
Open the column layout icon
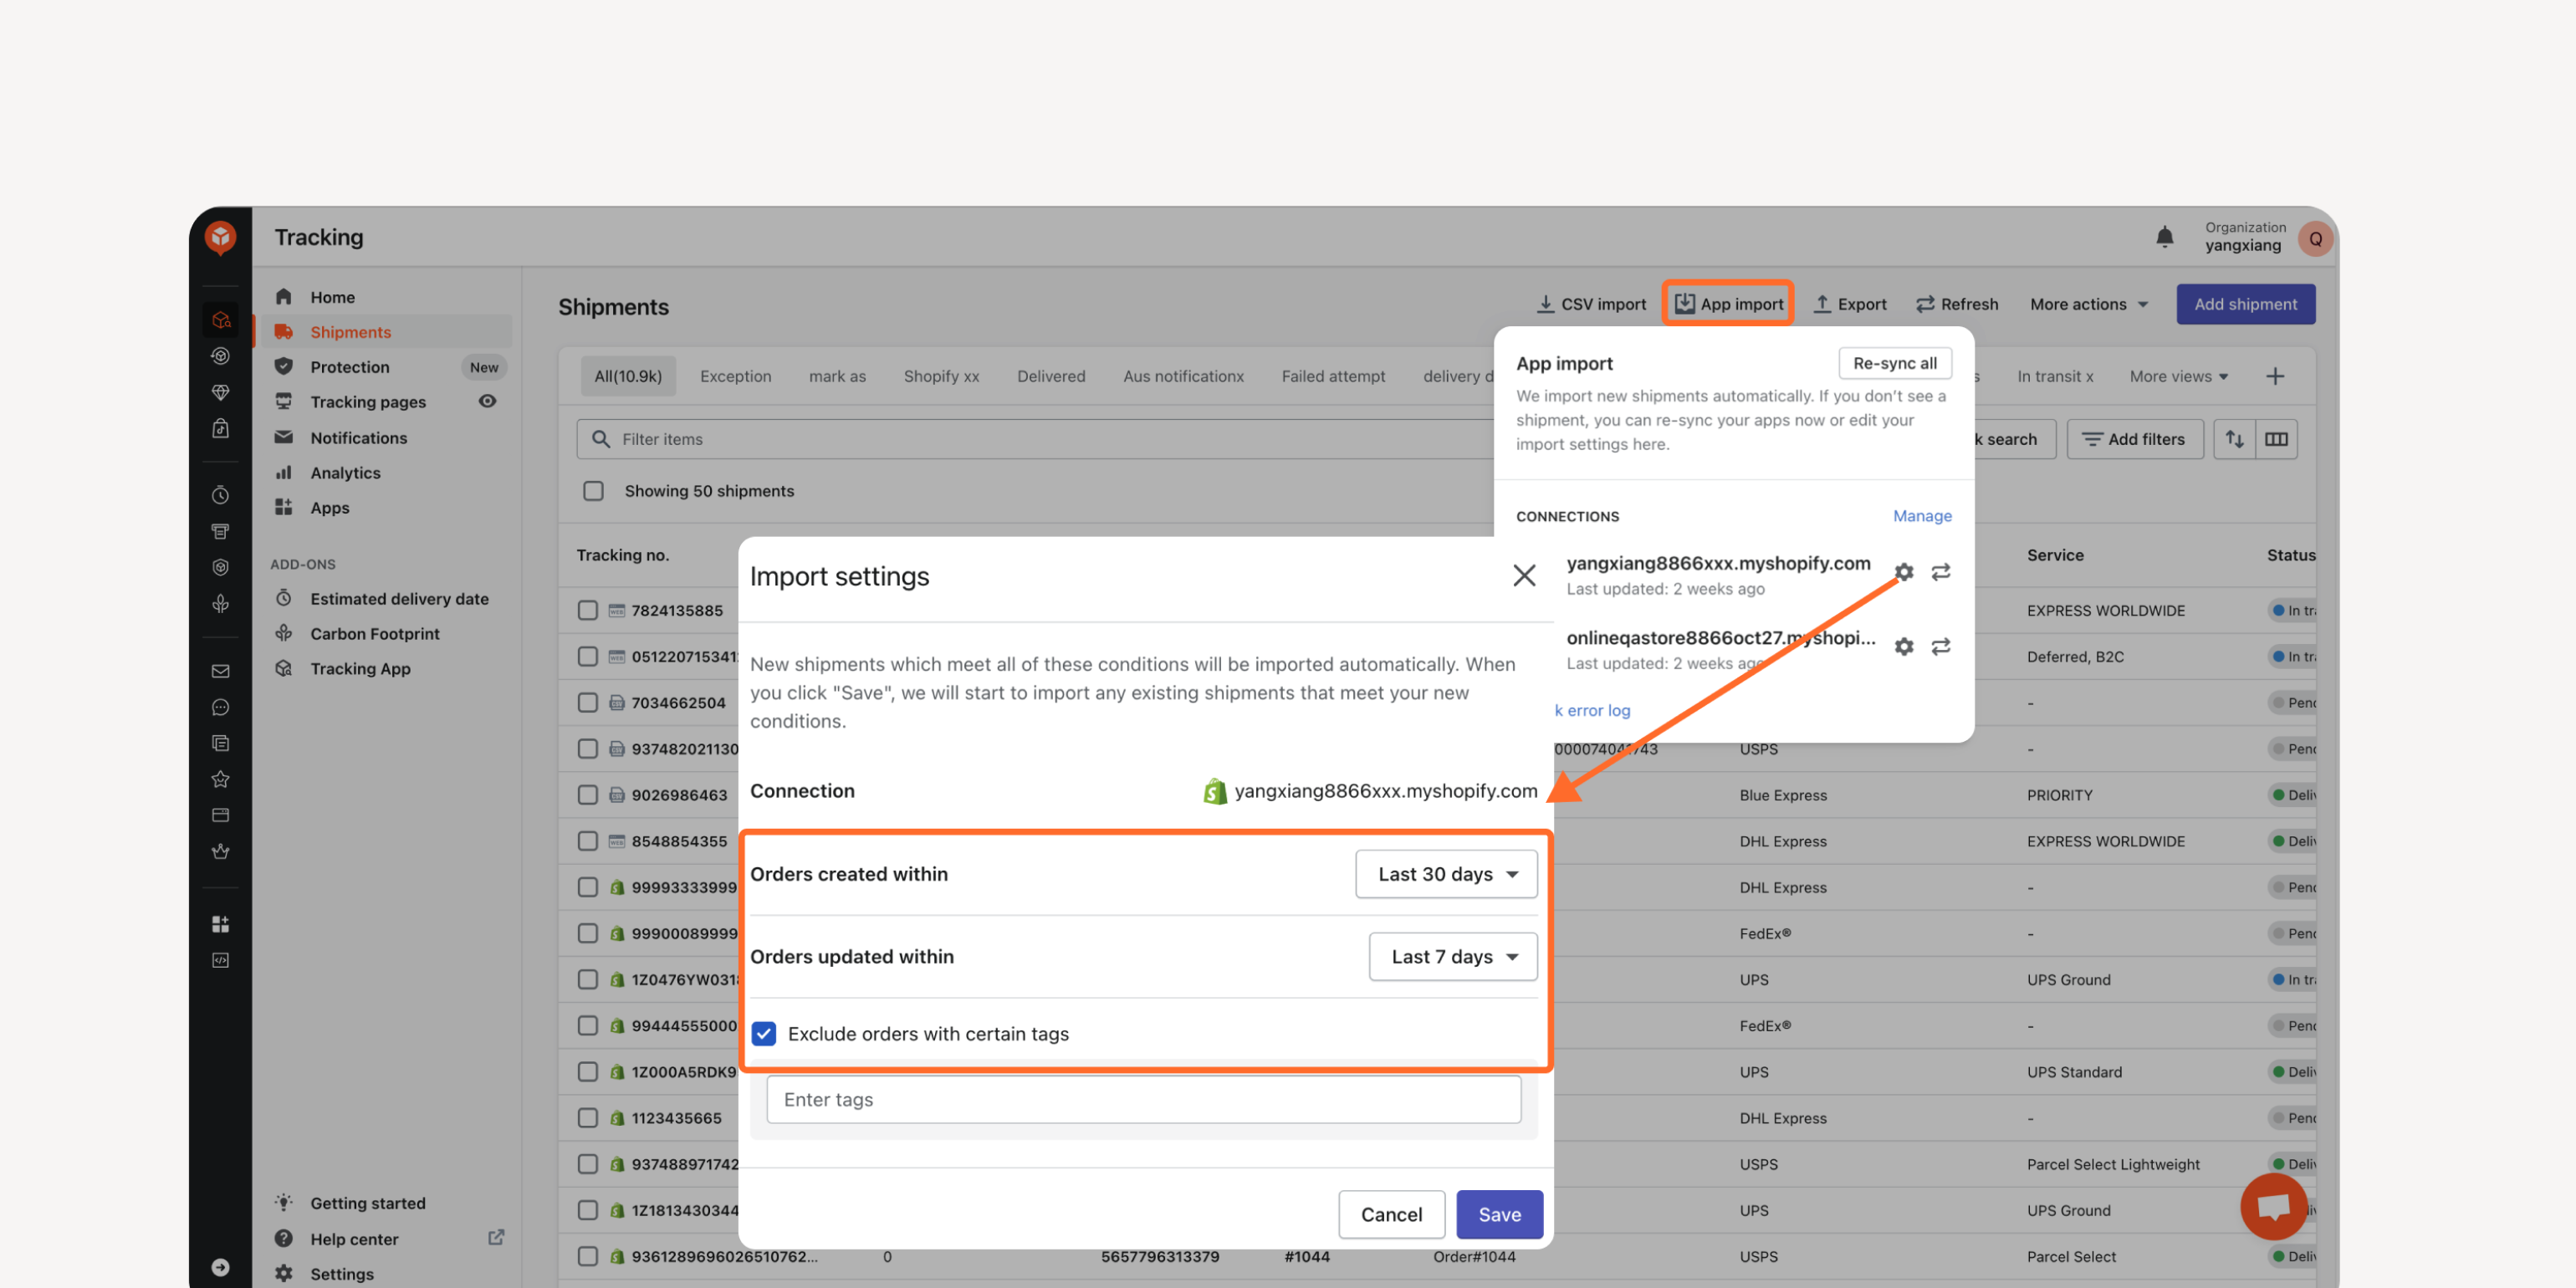[2277, 439]
